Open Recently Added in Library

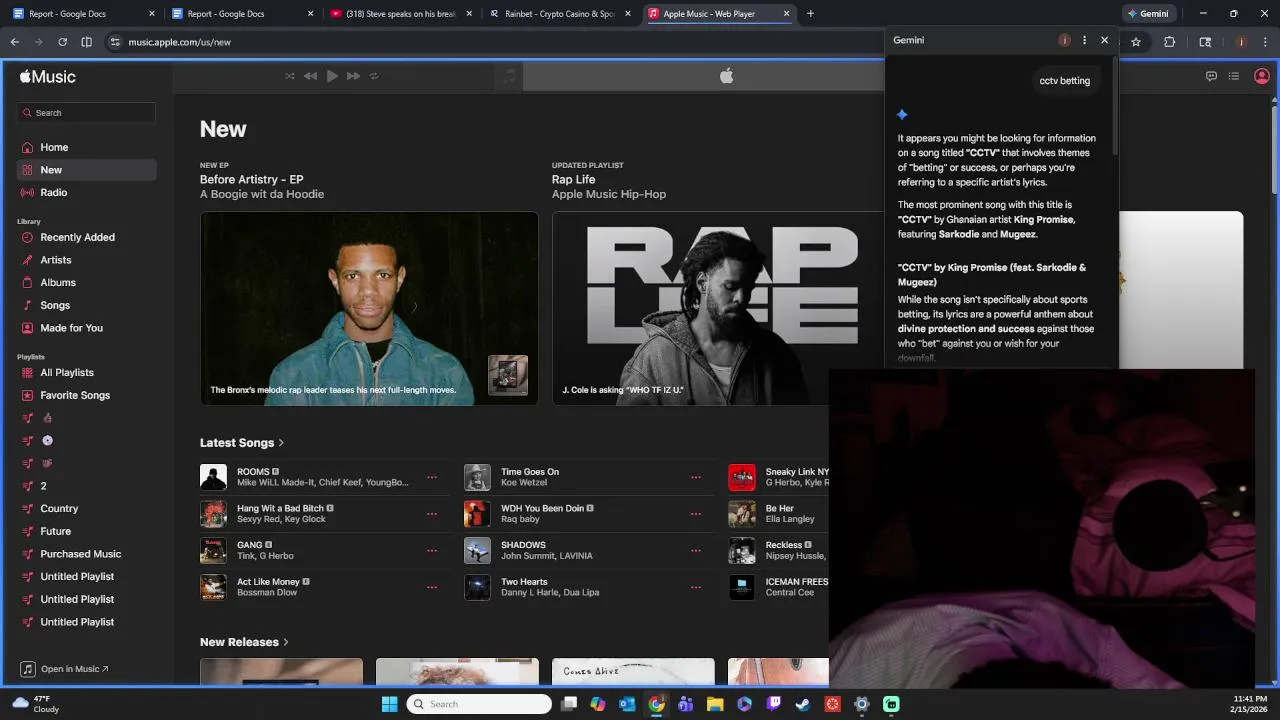(x=86, y=237)
